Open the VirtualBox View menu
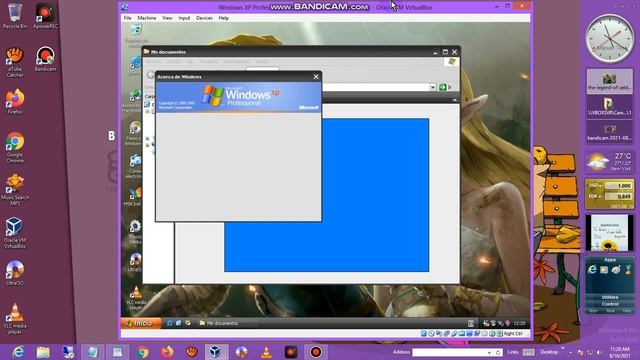The width and height of the screenshot is (640, 360). pos(167,18)
